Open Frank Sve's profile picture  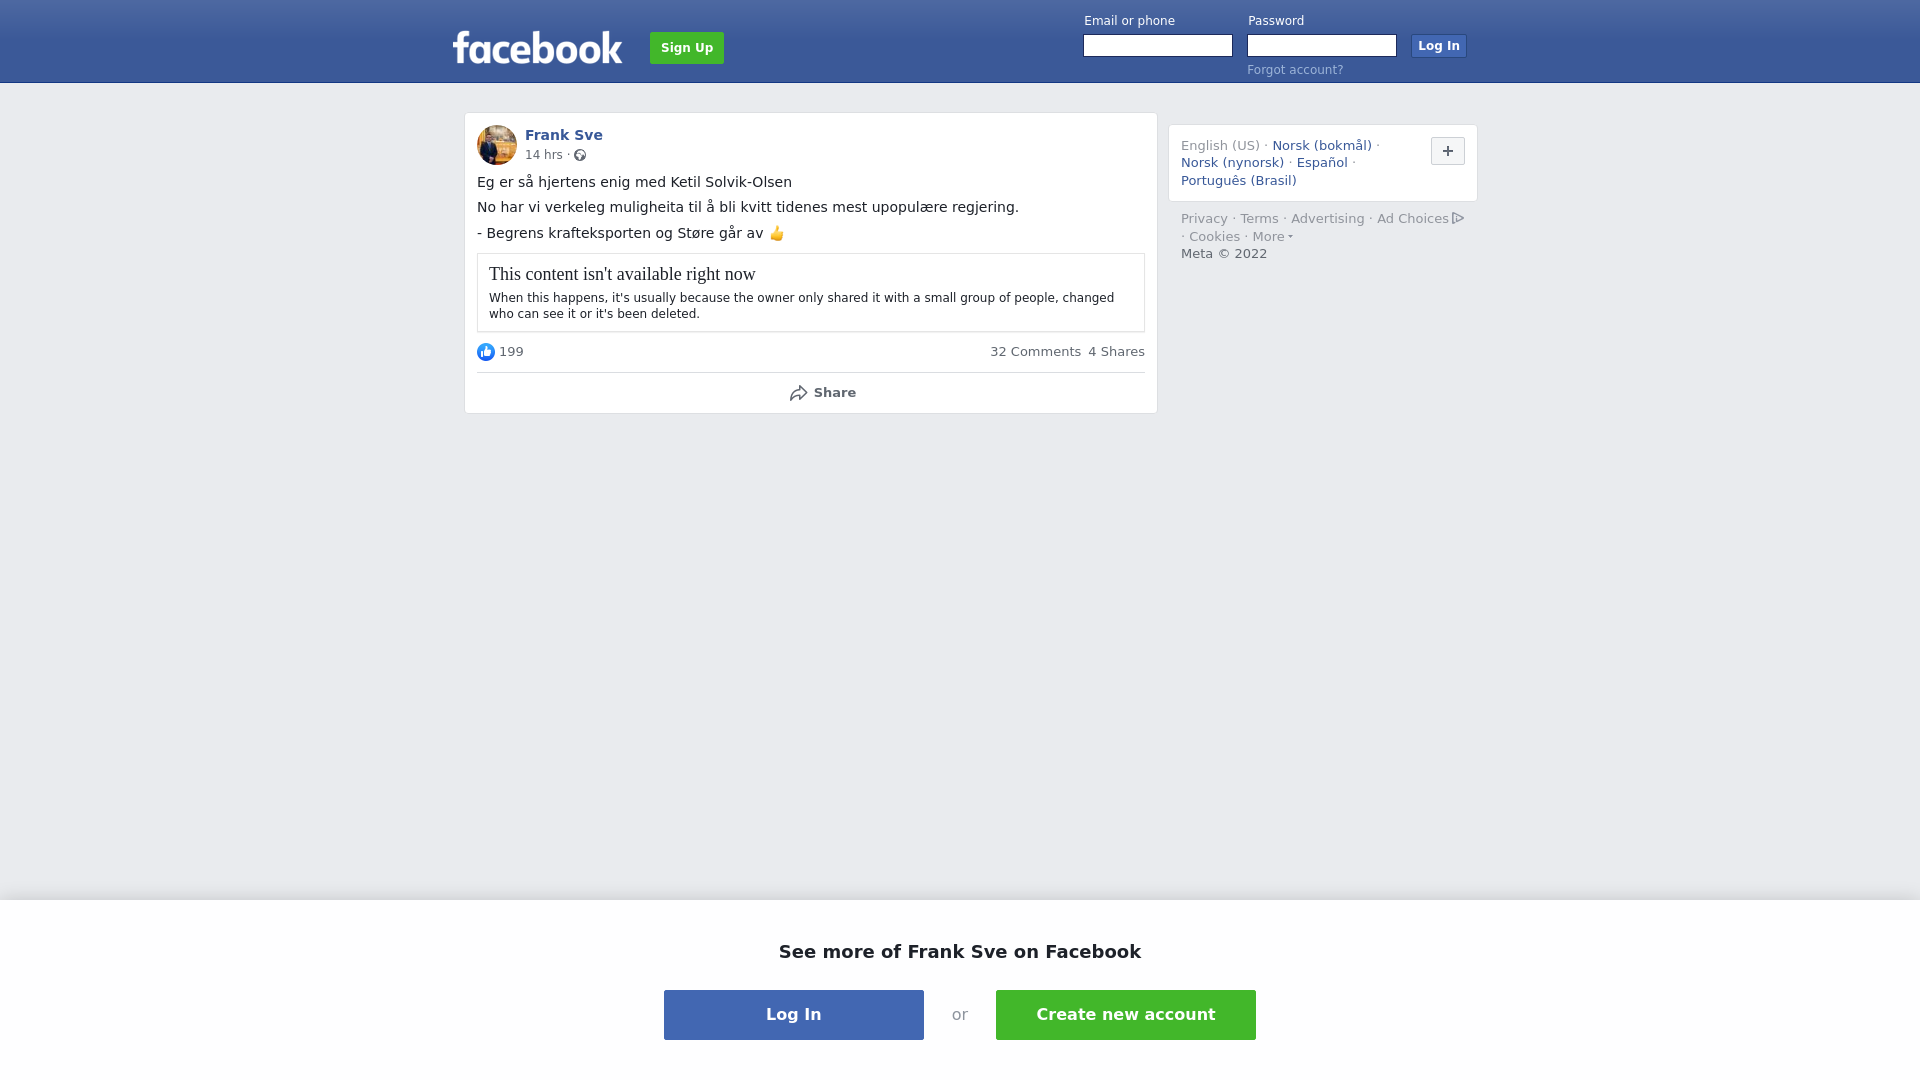[497, 145]
